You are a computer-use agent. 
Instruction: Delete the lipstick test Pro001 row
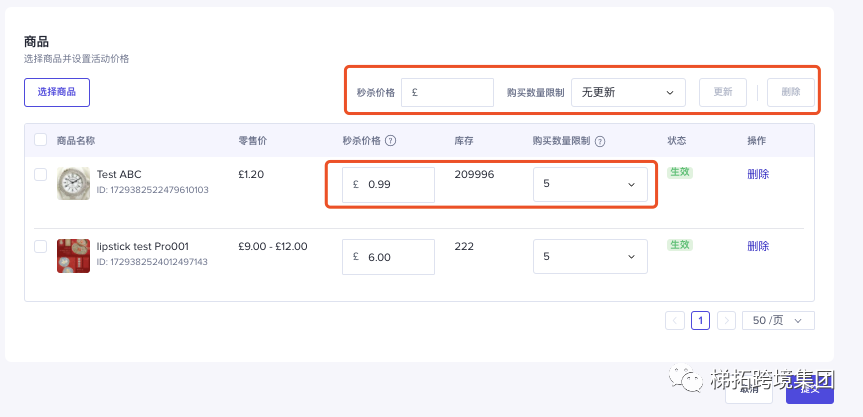pyautogui.click(x=758, y=246)
